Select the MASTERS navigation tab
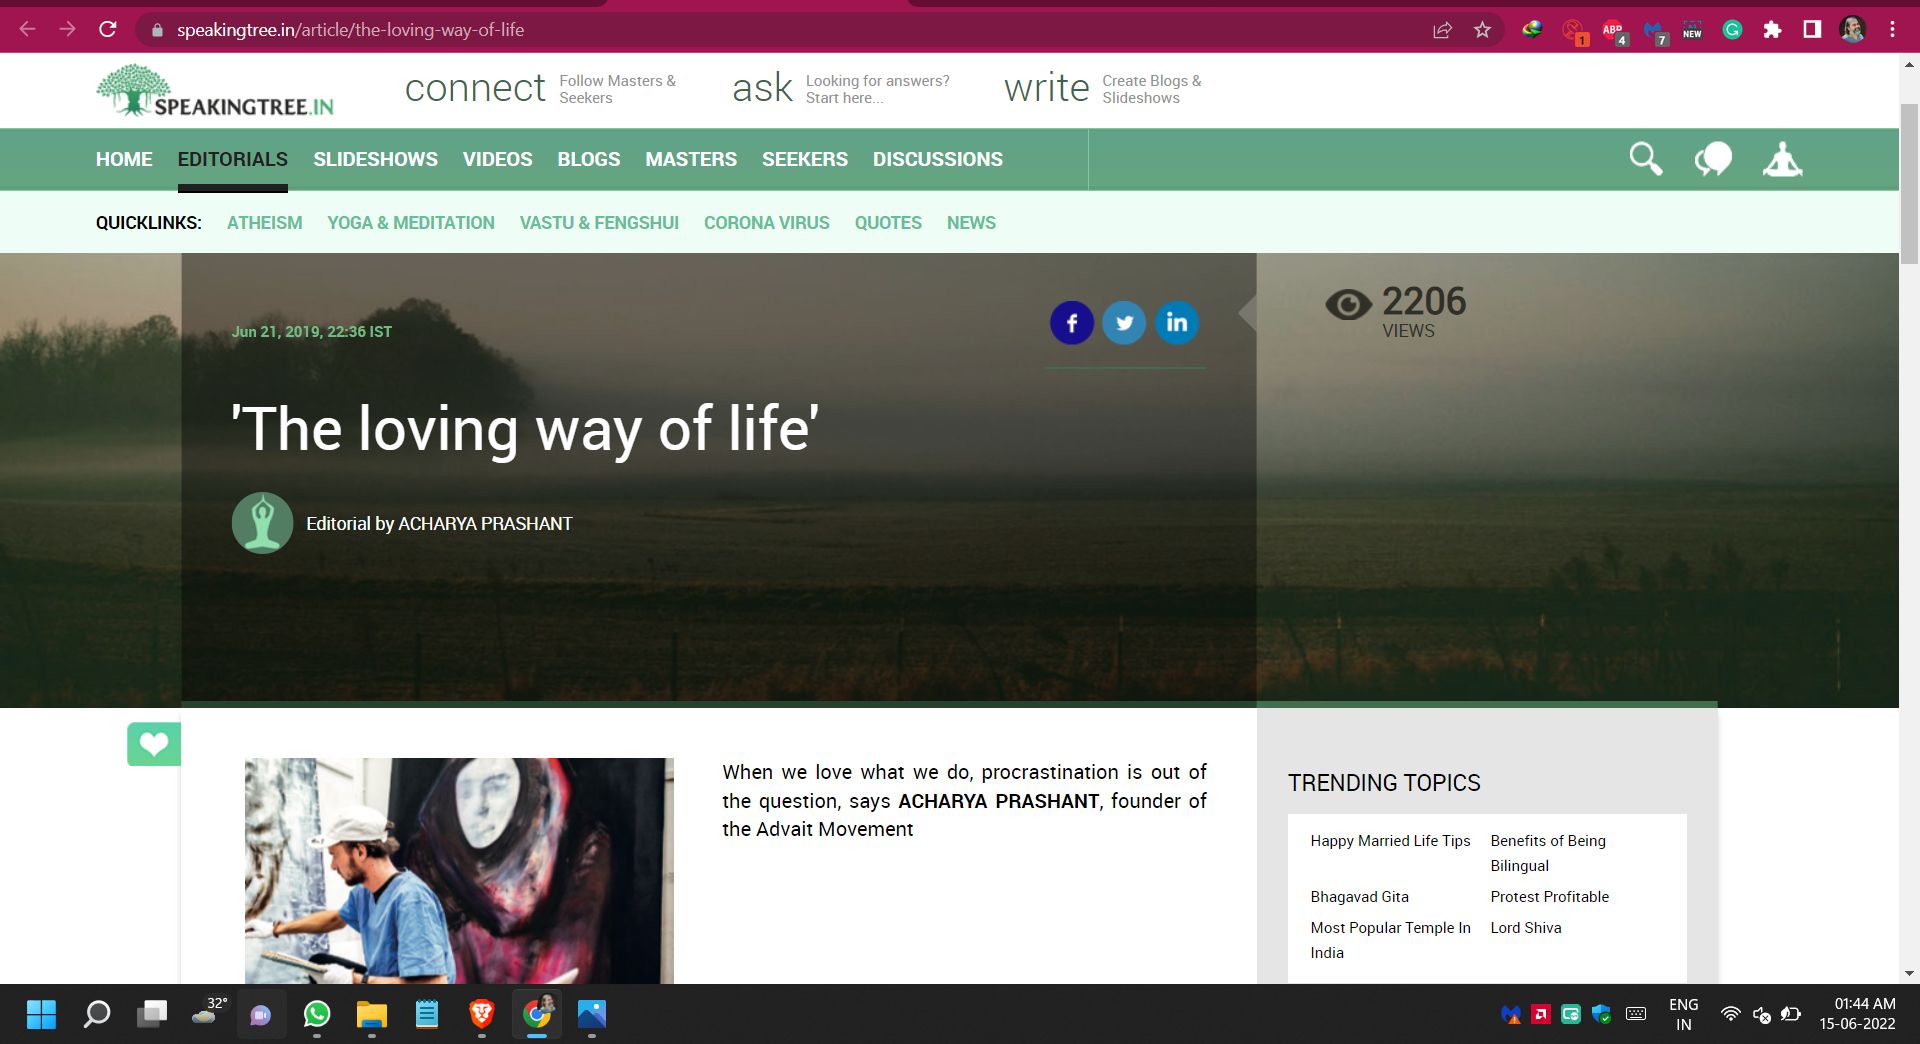The height and width of the screenshot is (1044, 1920). point(691,159)
